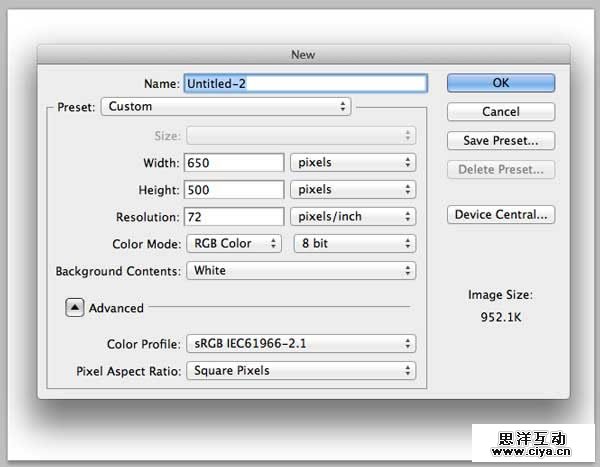The height and width of the screenshot is (467, 600).
Task: Click Save Preset button
Action: click(500, 141)
